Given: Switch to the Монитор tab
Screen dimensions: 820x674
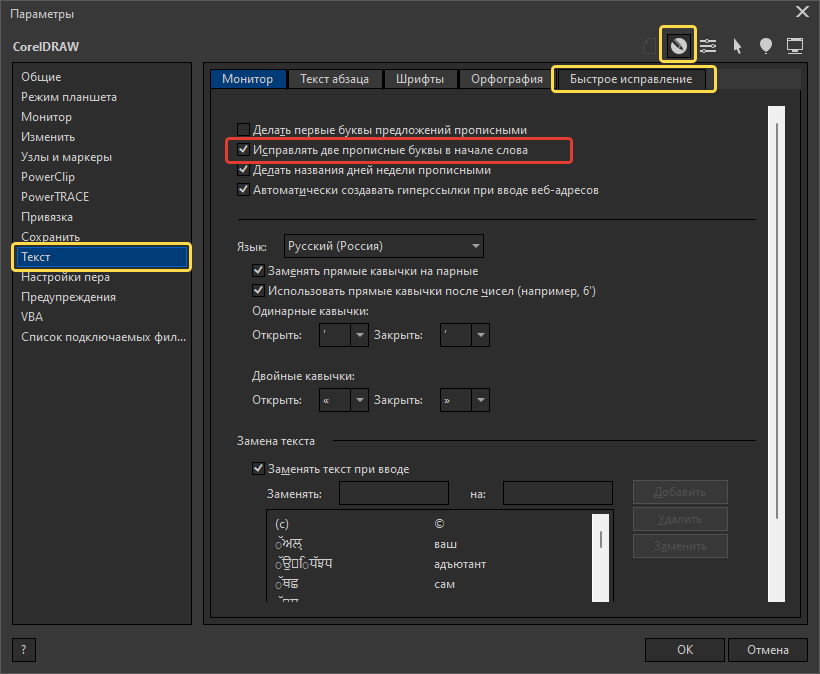Looking at the screenshot, I should [248, 79].
